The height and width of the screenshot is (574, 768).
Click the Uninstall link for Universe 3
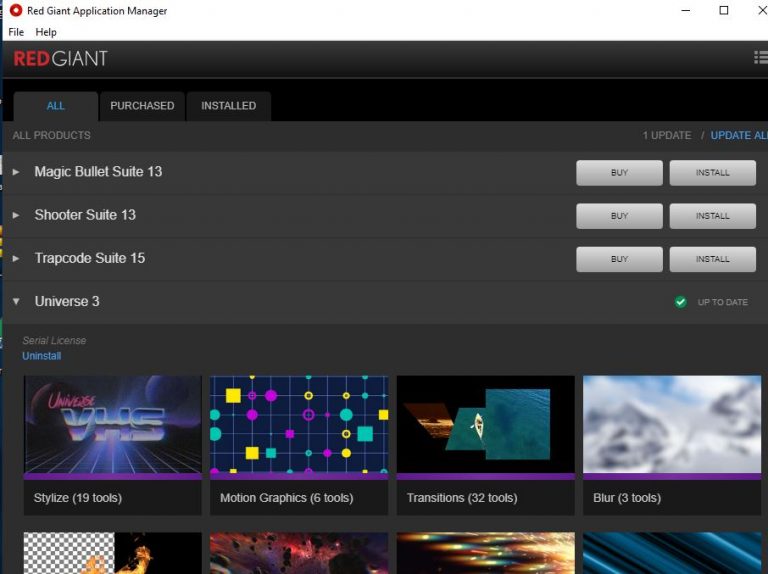42,356
